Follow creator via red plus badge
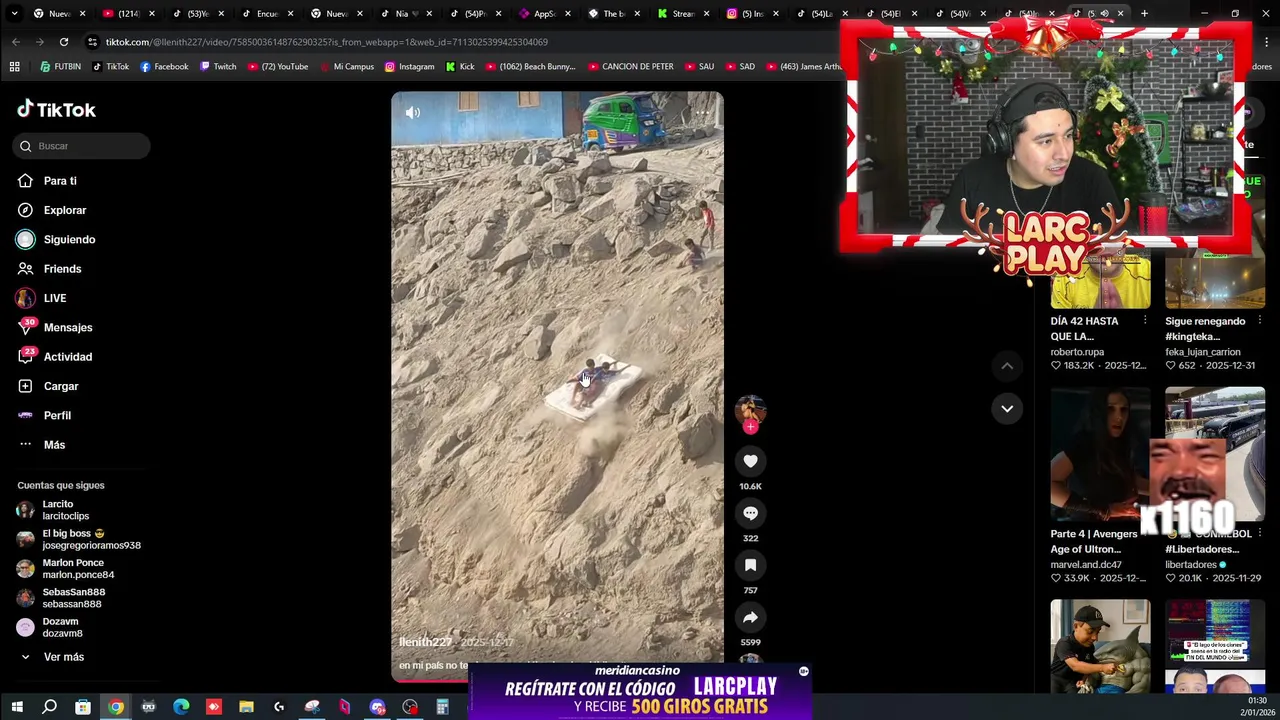 750,427
